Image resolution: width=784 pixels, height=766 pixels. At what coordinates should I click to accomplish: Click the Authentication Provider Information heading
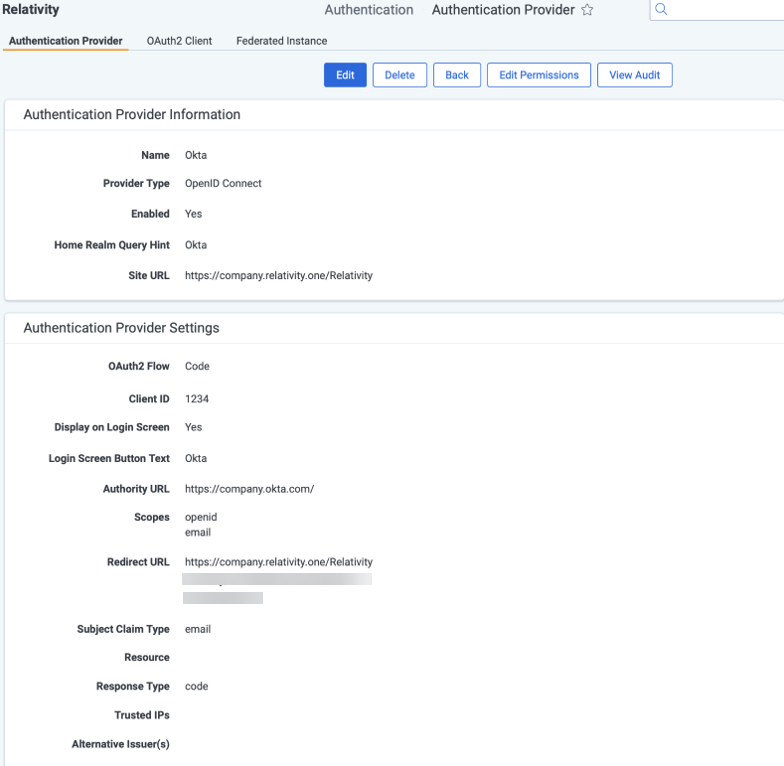132,114
